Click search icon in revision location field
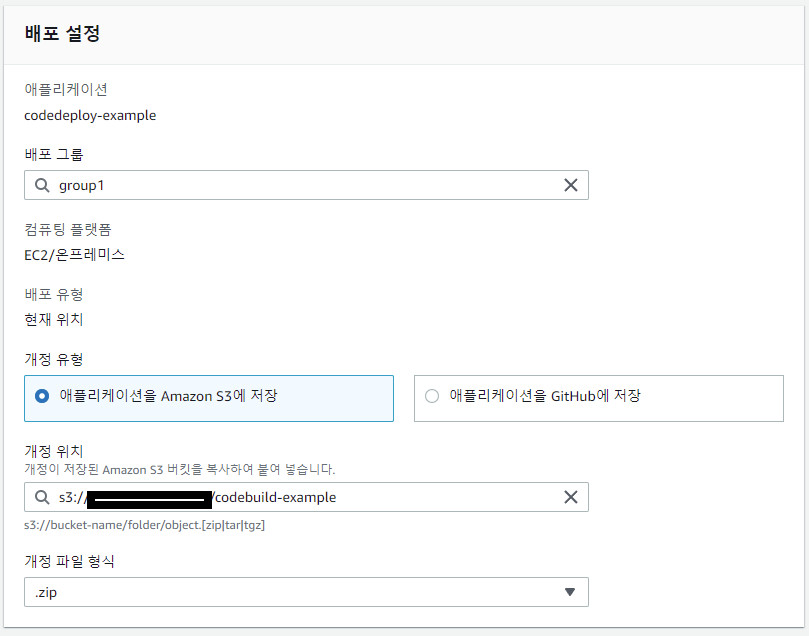The width and height of the screenshot is (809, 636). coord(42,497)
